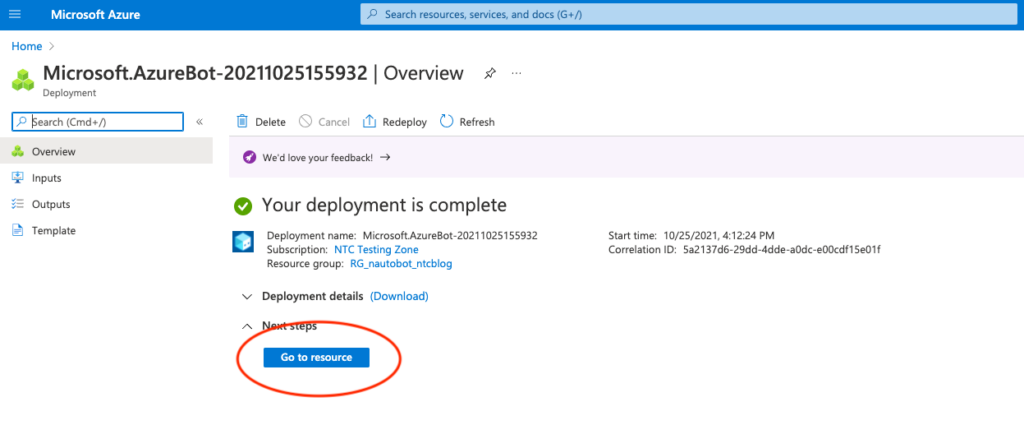1024x425 pixels.
Task: Click the Inputs monitor icon
Action: [18, 178]
